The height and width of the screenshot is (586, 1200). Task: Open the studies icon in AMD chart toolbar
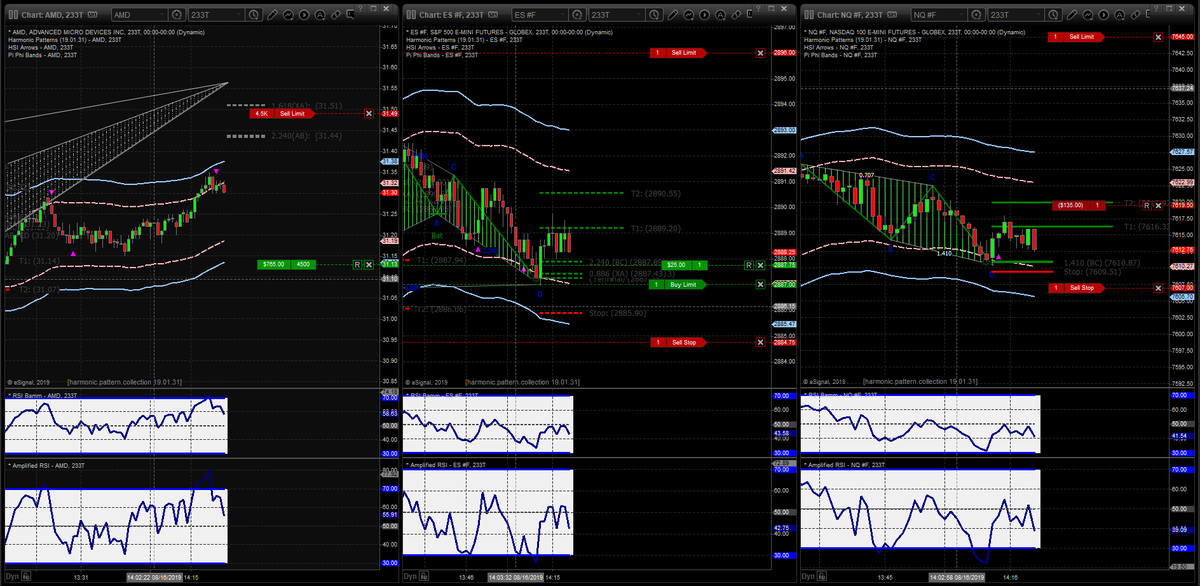click(x=288, y=15)
